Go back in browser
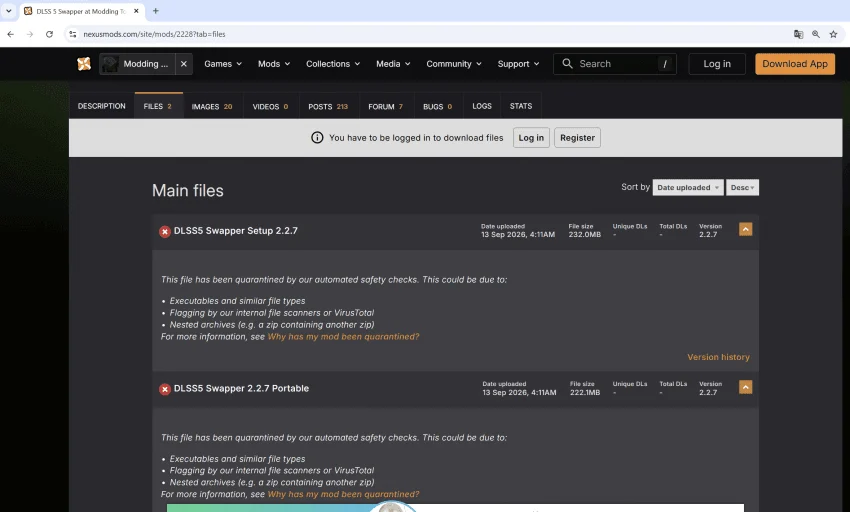Screen dimensions: 850x512 (x=10, y=34)
